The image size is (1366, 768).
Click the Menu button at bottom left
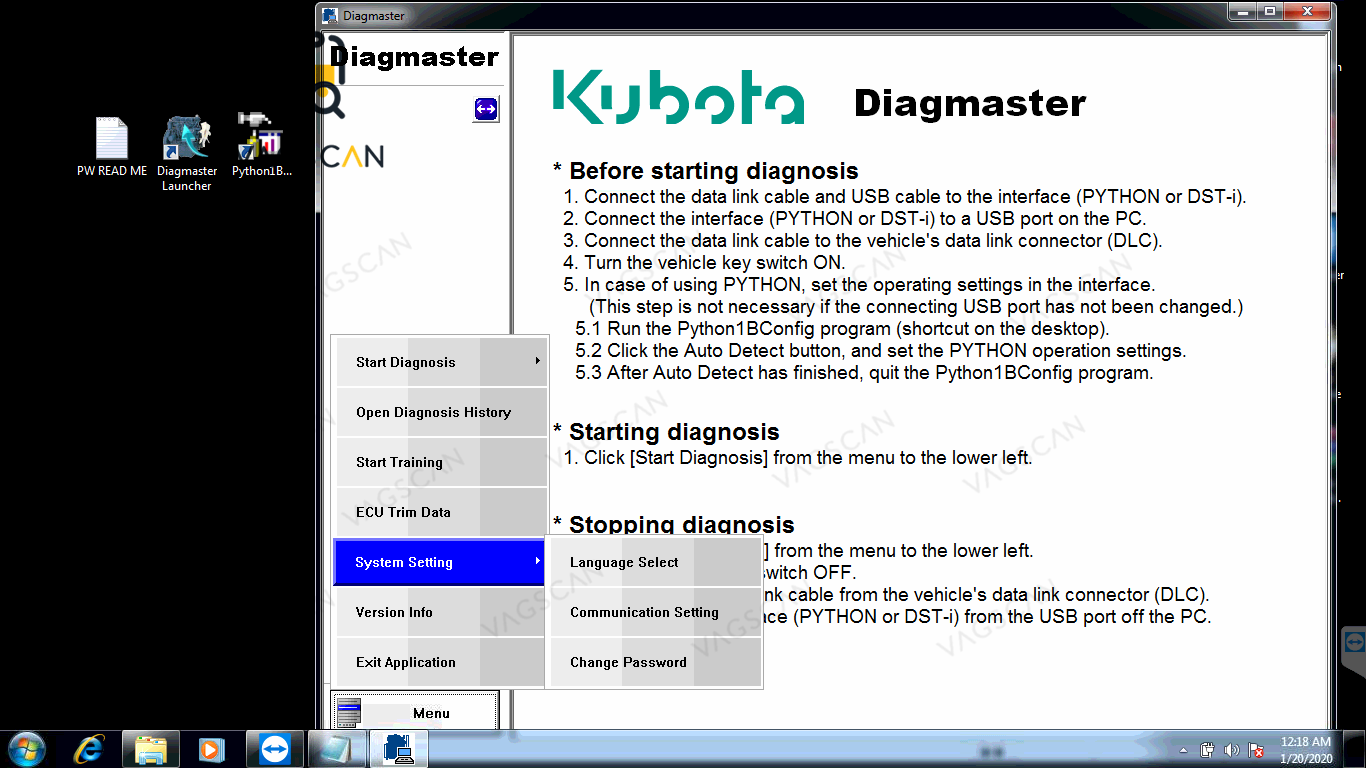click(415, 713)
